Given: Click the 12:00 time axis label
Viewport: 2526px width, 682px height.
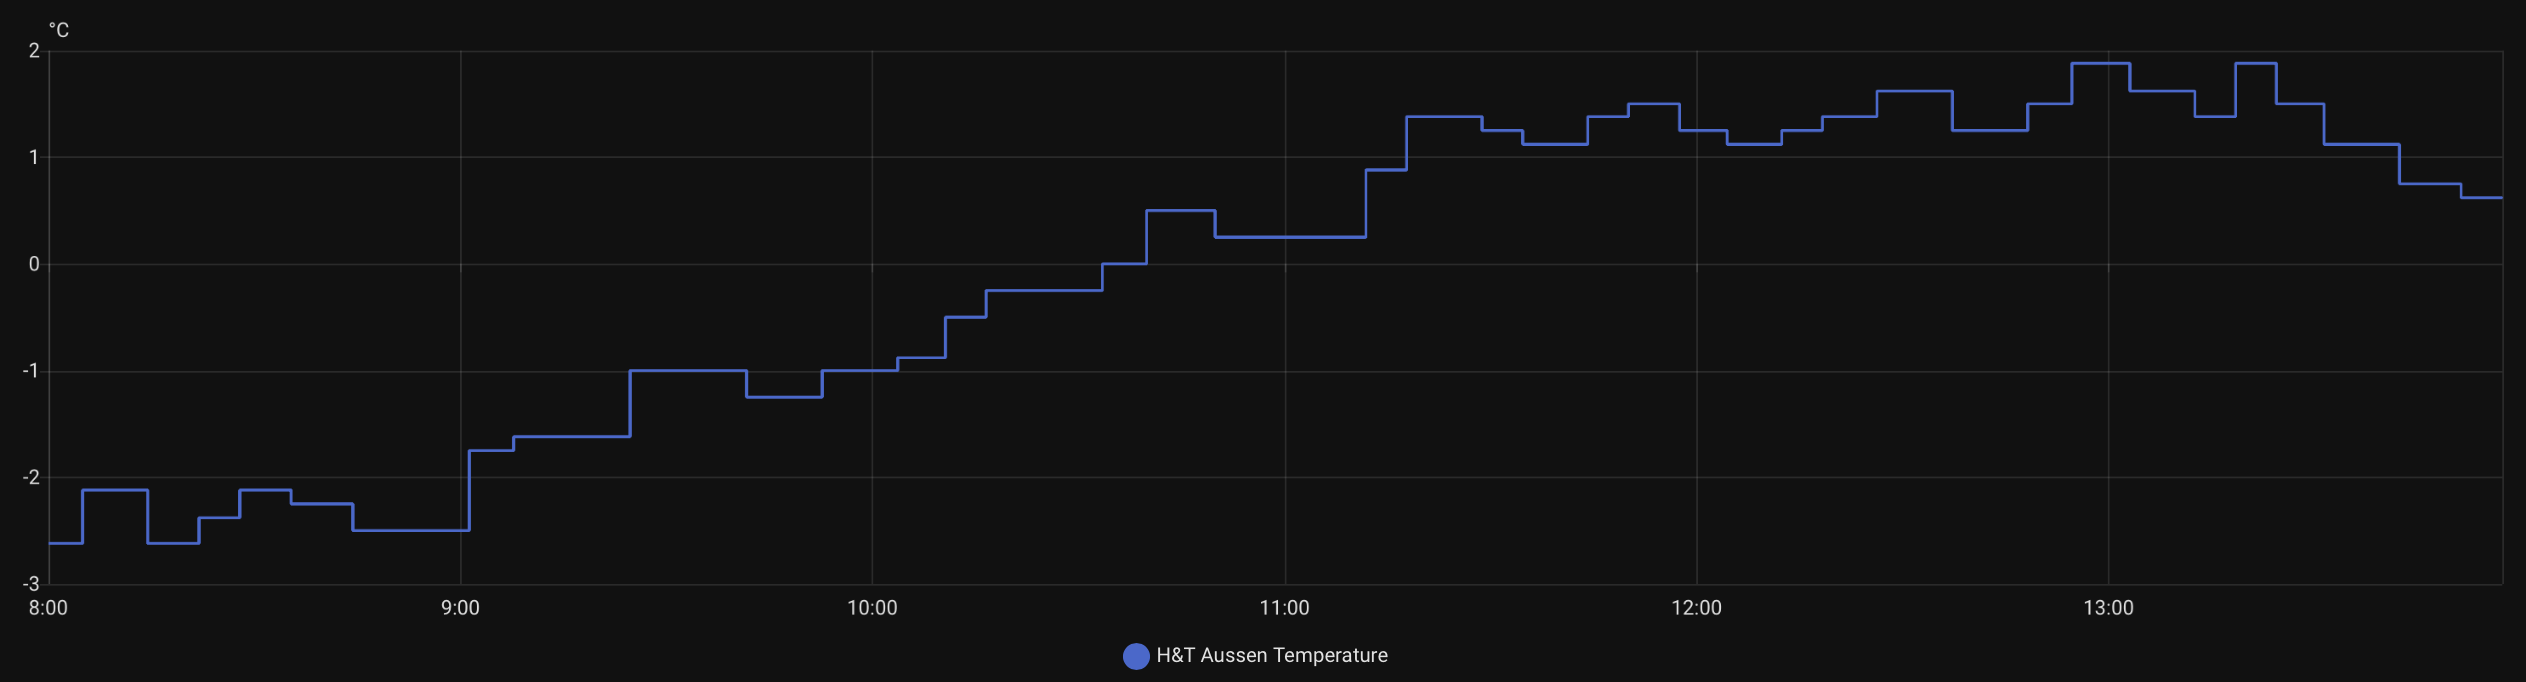Looking at the screenshot, I should click(1696, 608).
